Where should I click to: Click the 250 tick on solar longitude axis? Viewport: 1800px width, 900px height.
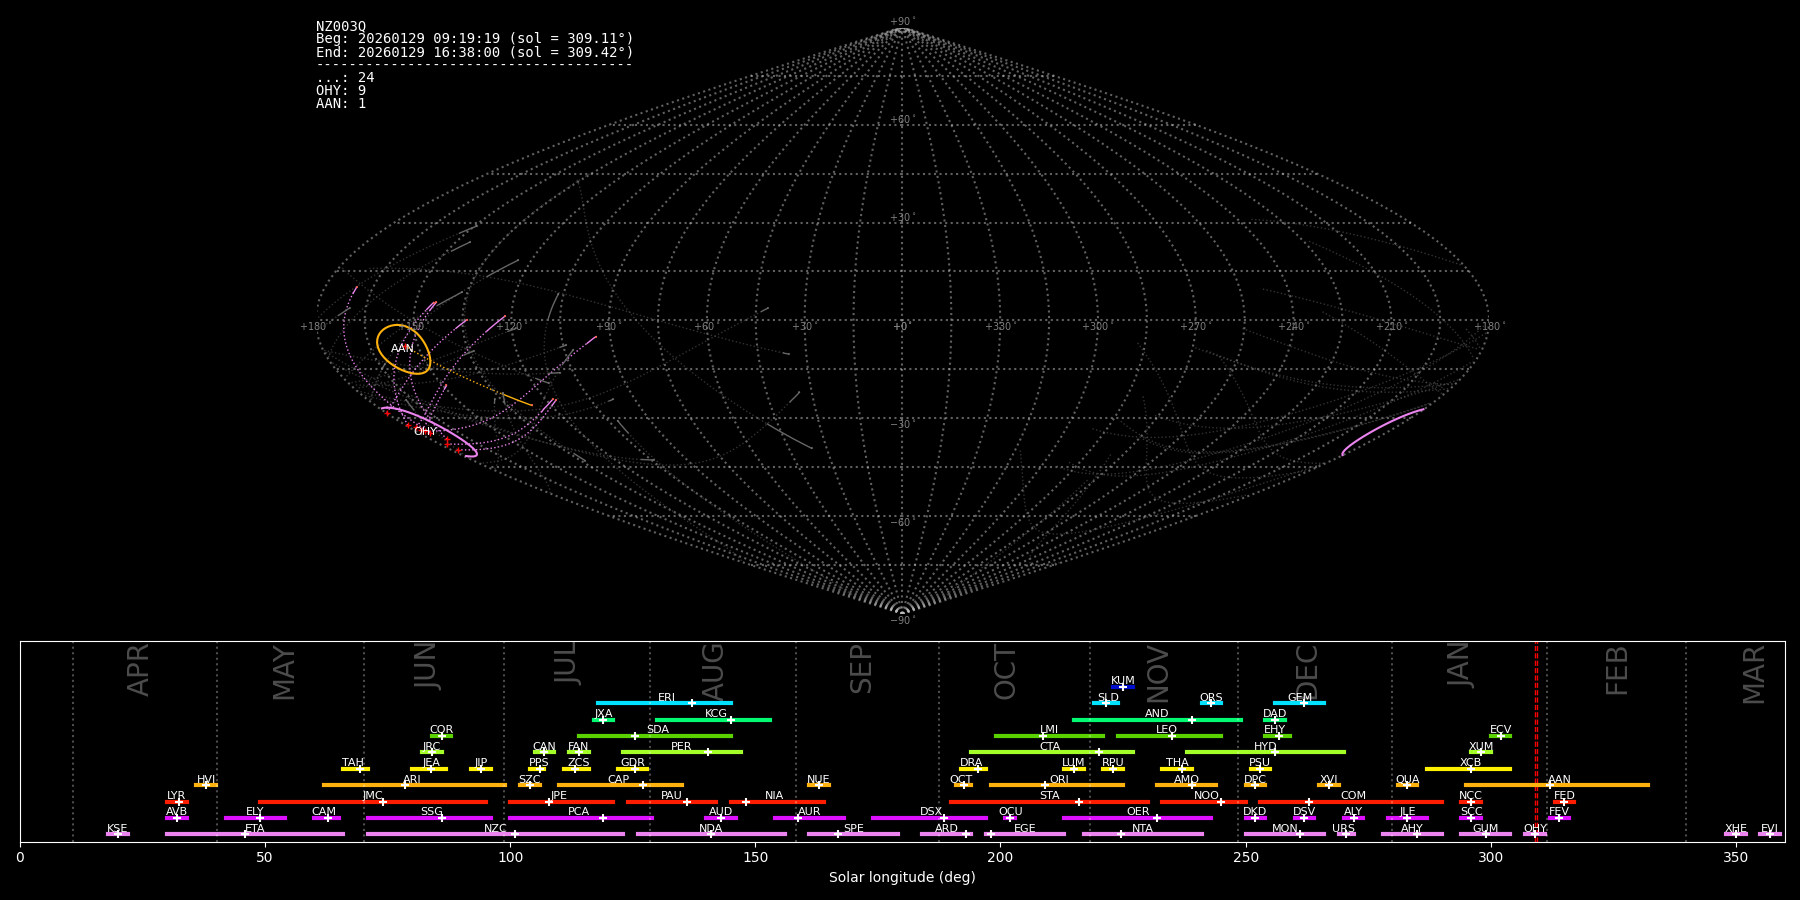[x=1245, y=858]
